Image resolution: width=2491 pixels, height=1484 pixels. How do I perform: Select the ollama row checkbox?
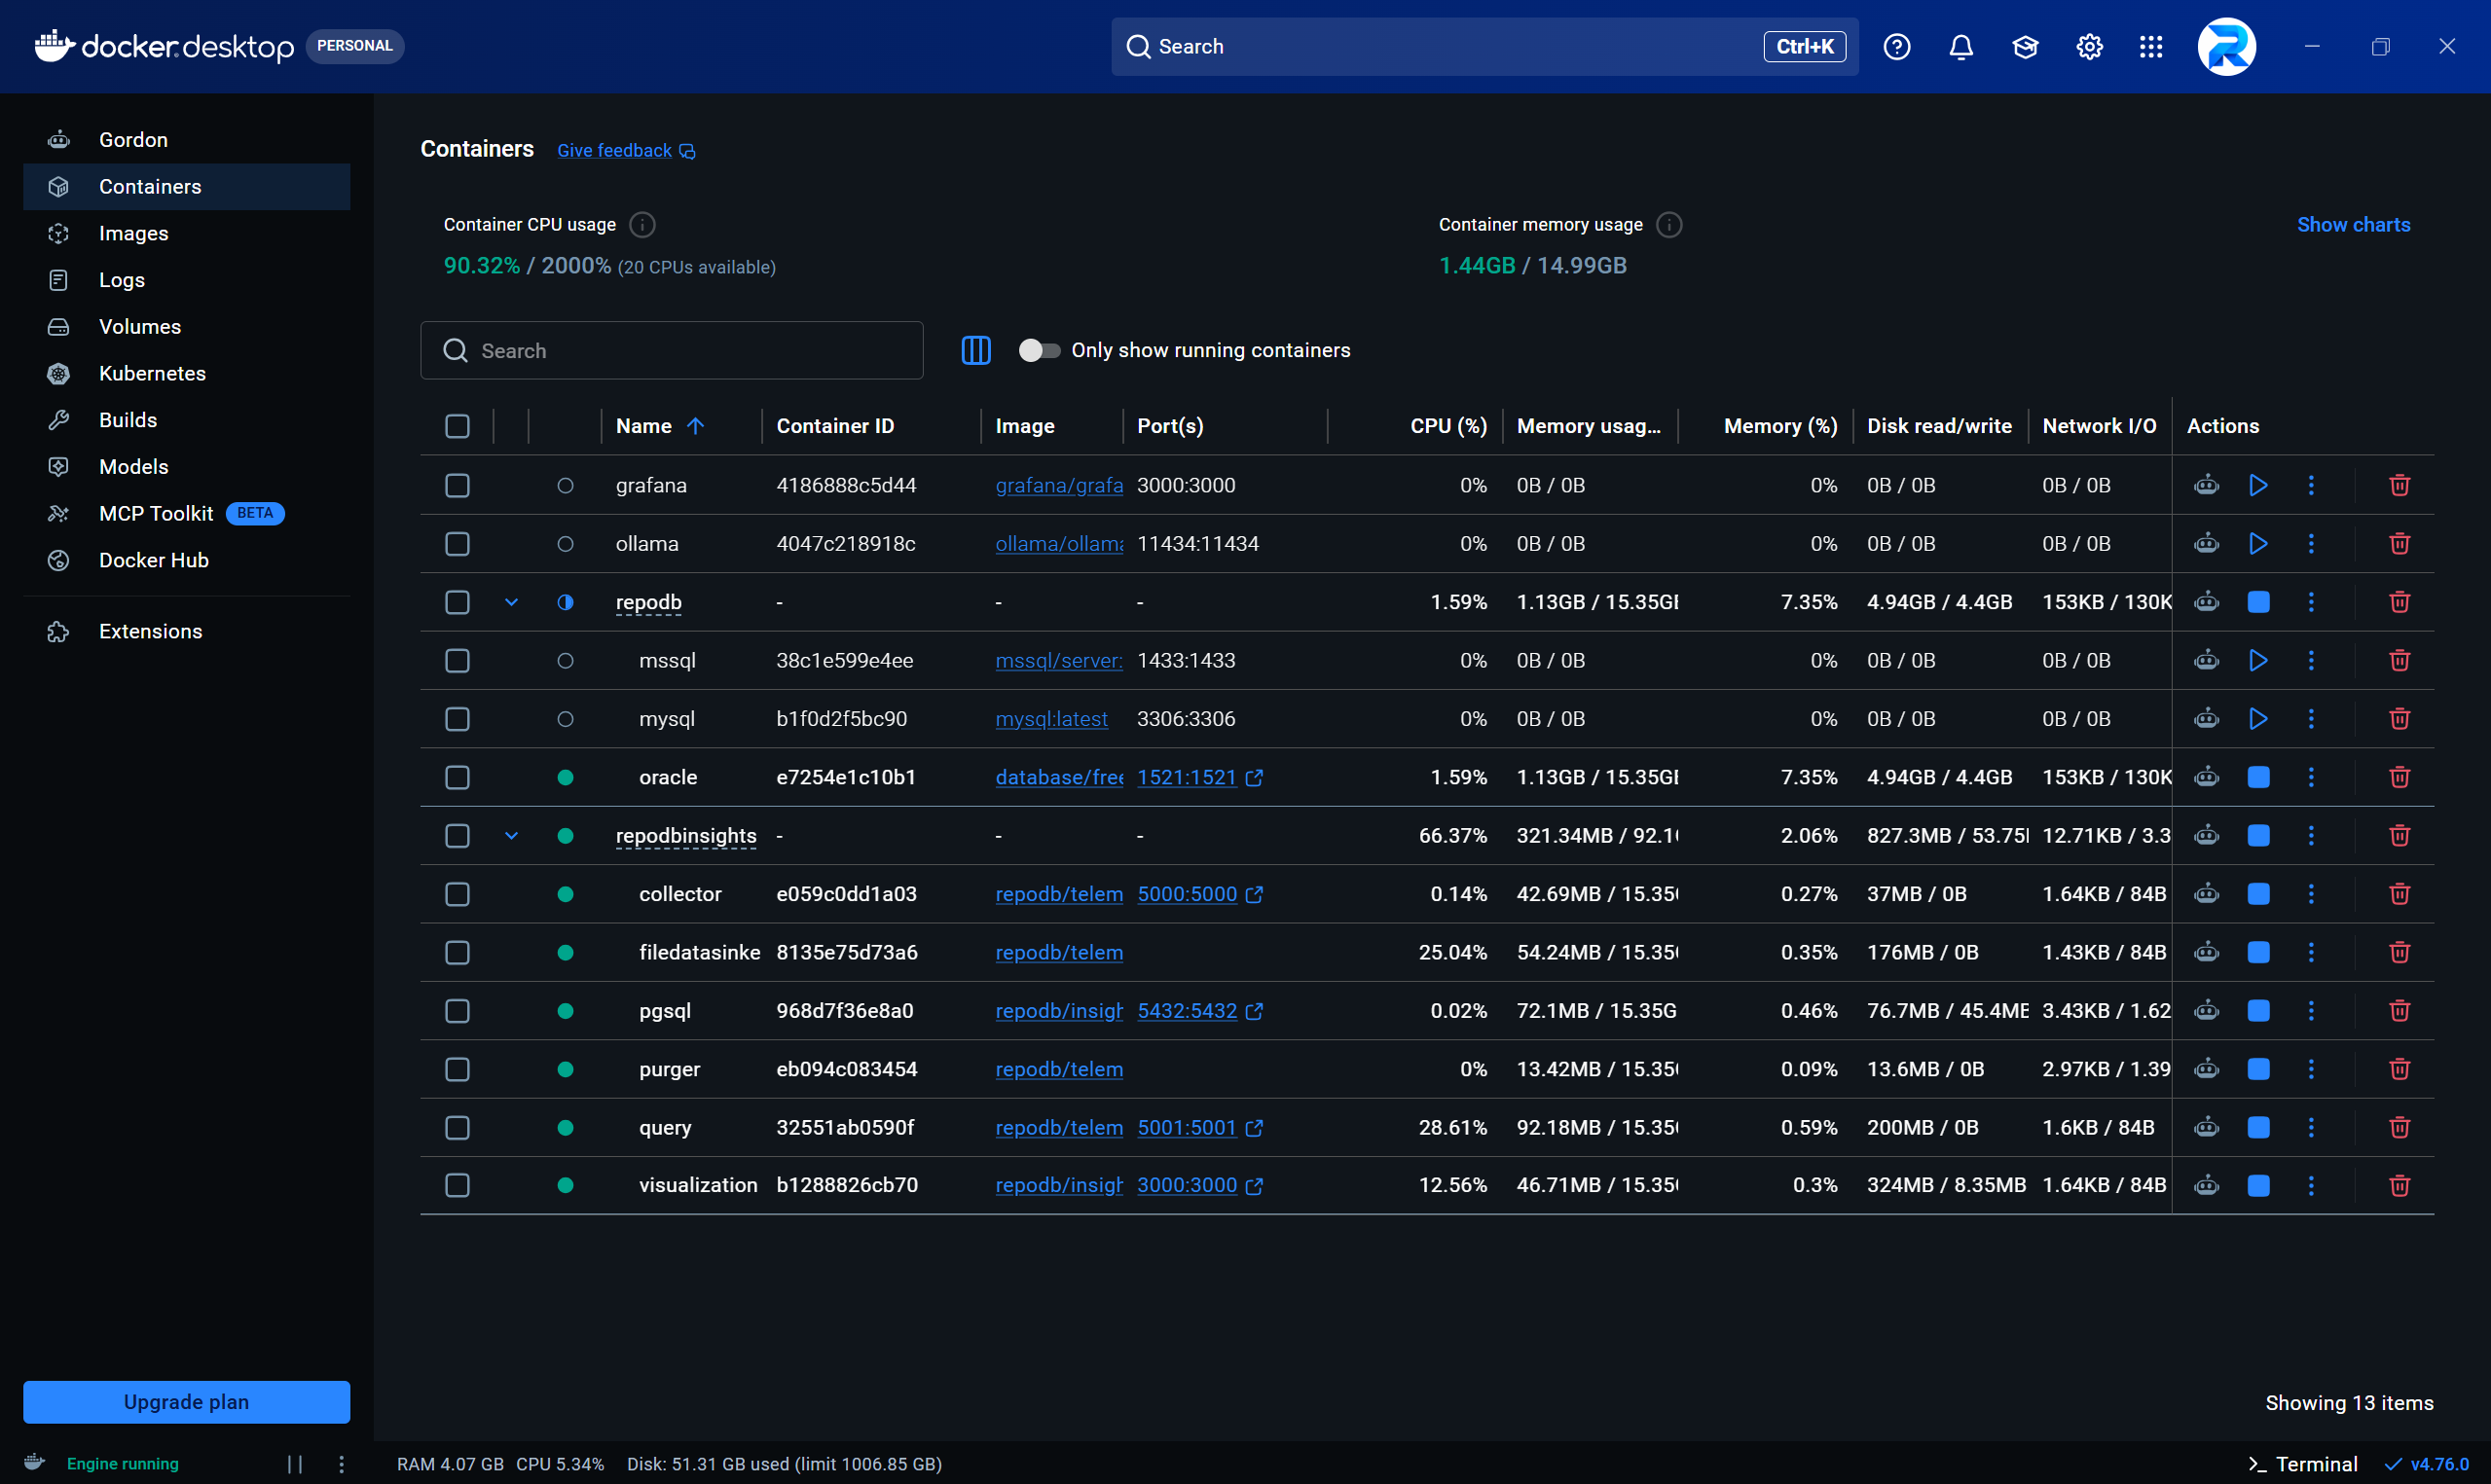click(457, 543)
